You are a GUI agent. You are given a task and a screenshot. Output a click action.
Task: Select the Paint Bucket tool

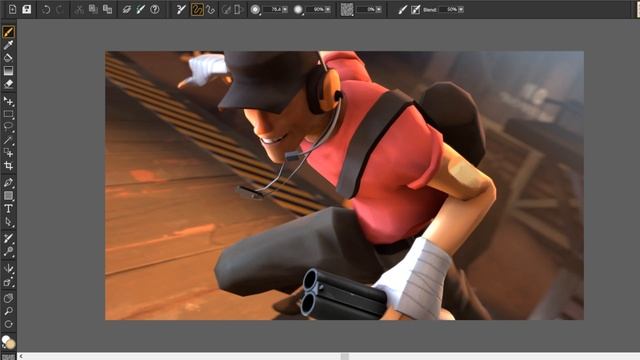point(8,58)
